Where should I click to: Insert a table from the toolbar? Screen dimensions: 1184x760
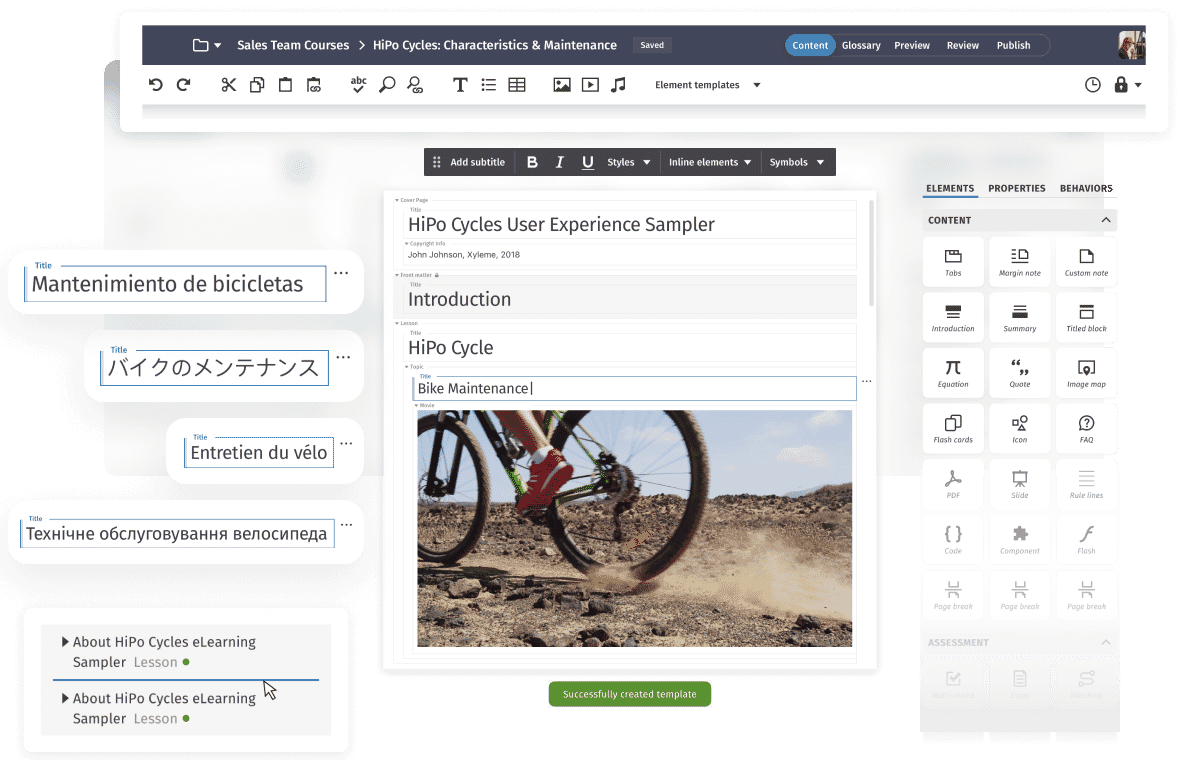pos(517,85)
